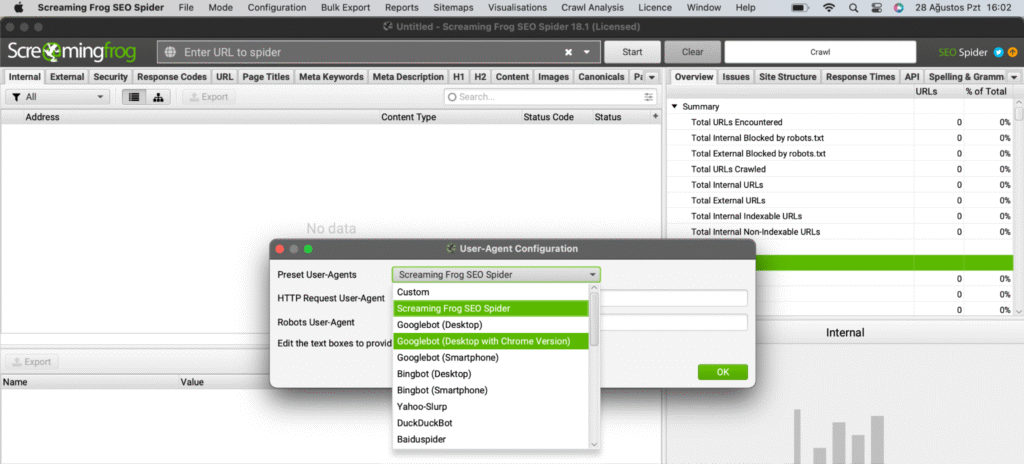Open the Preset User-Agents dropdown
The height and width of the screenshot is (464, 1024).
tap(496, 274)
